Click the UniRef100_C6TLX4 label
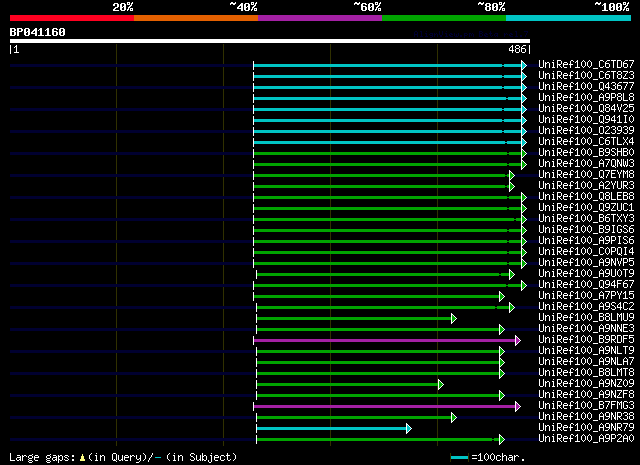Viewport: 640px width, 465px height. click(586, 141)
